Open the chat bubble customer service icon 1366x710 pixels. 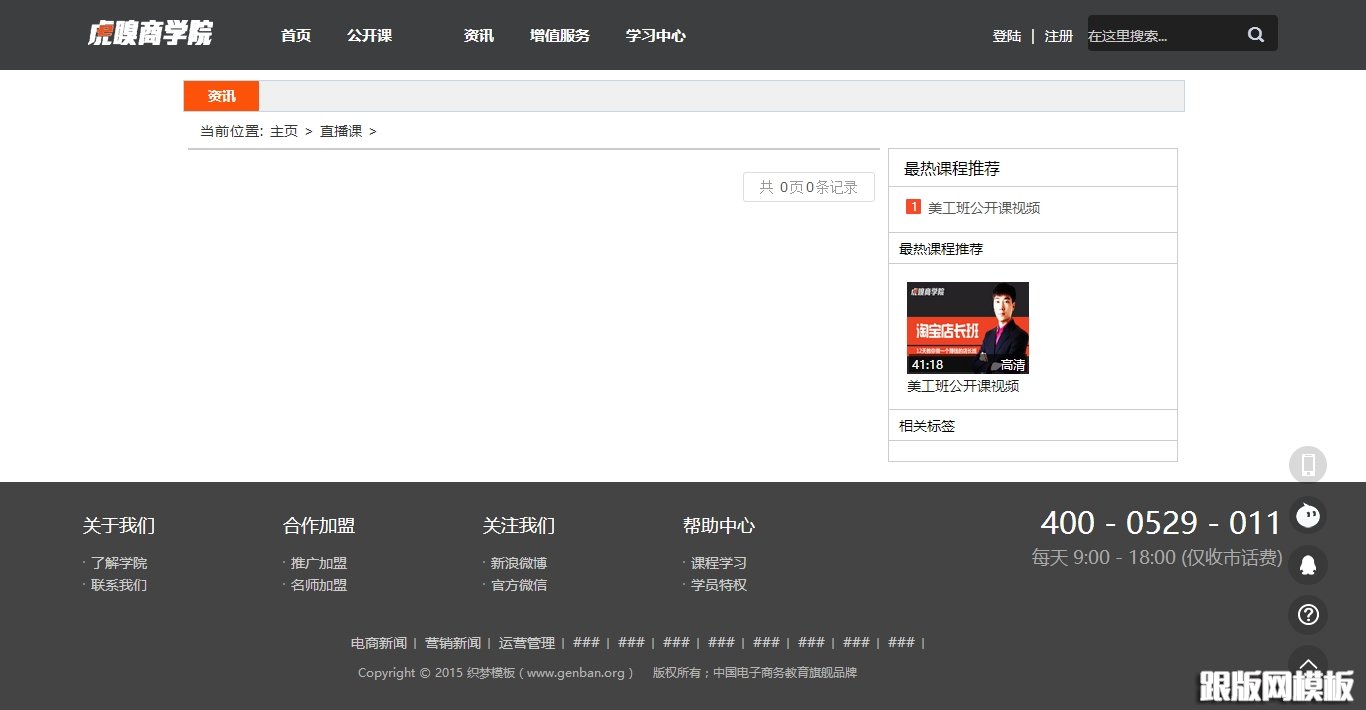[1308, 515]
